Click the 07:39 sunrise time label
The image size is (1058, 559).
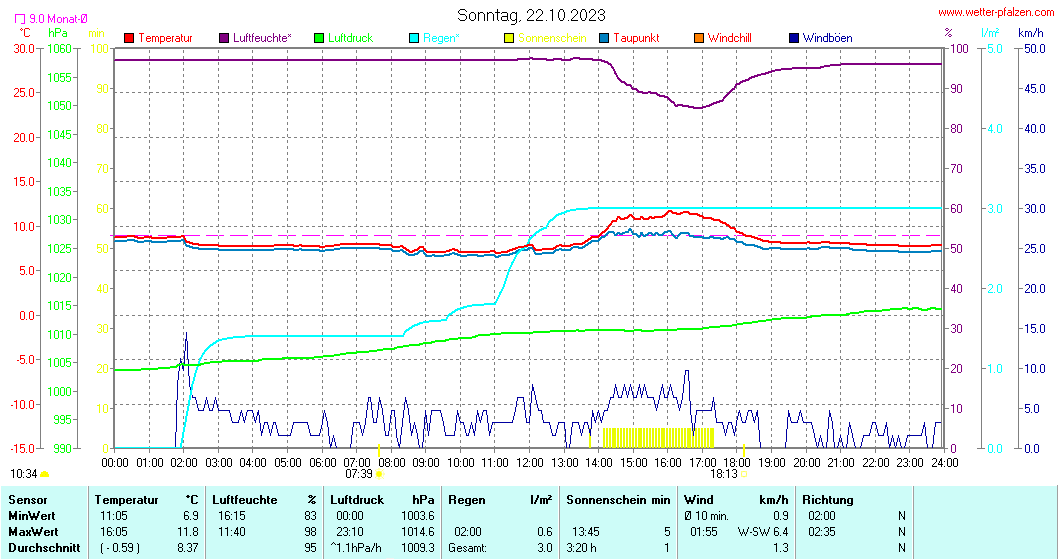(359, 474)
